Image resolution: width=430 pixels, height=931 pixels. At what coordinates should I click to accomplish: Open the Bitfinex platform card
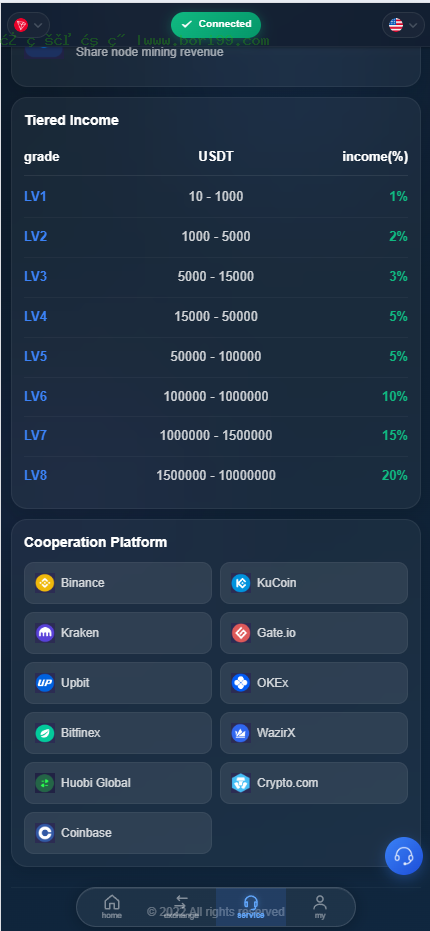[x=118, y=733]
